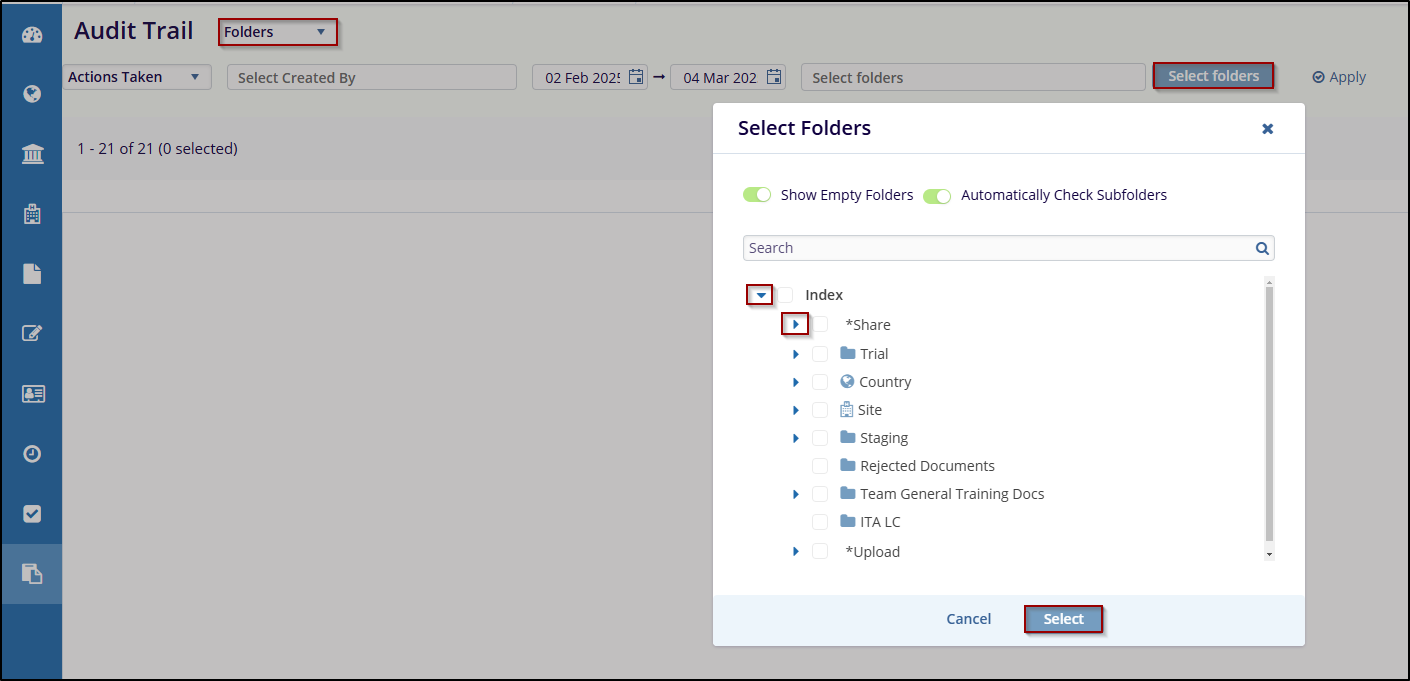Viewport: 1410px width, 681px height.
Task: Open the dashboard gauge icon in sidebar
Action: [32, 35]
